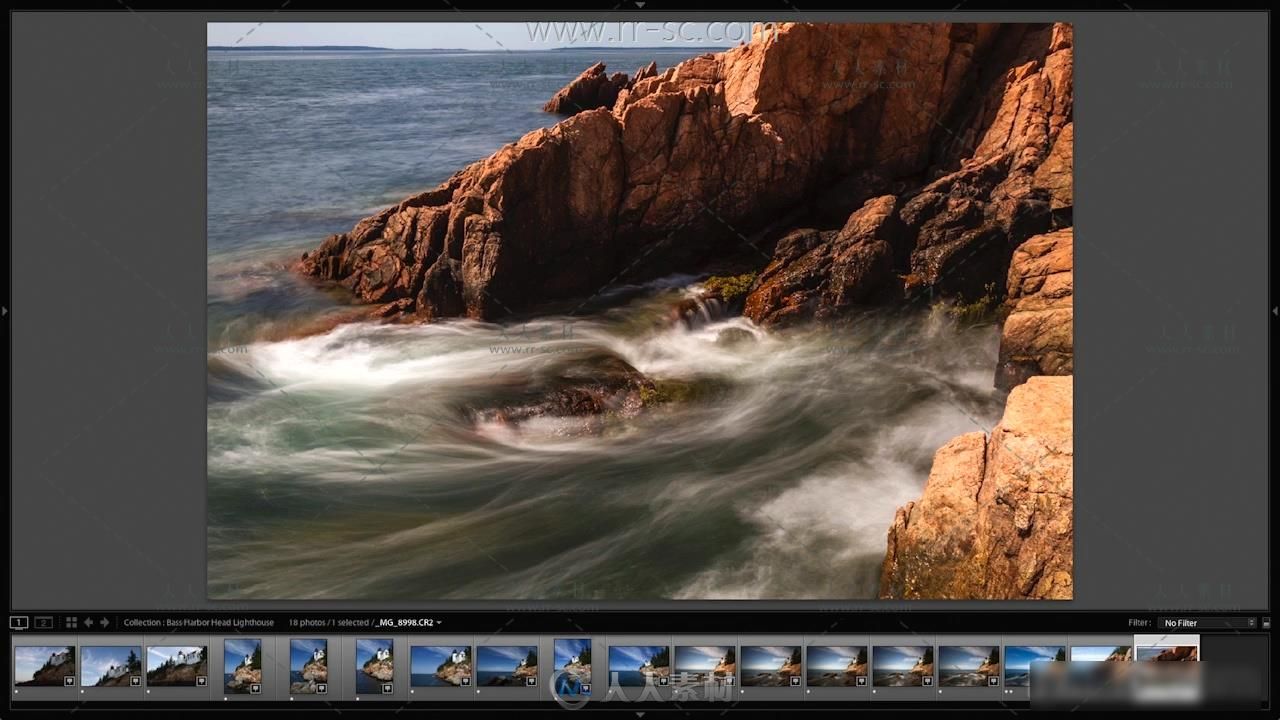Click collection badge on sixth filmstrip thumbnail

tap(387, 688)
